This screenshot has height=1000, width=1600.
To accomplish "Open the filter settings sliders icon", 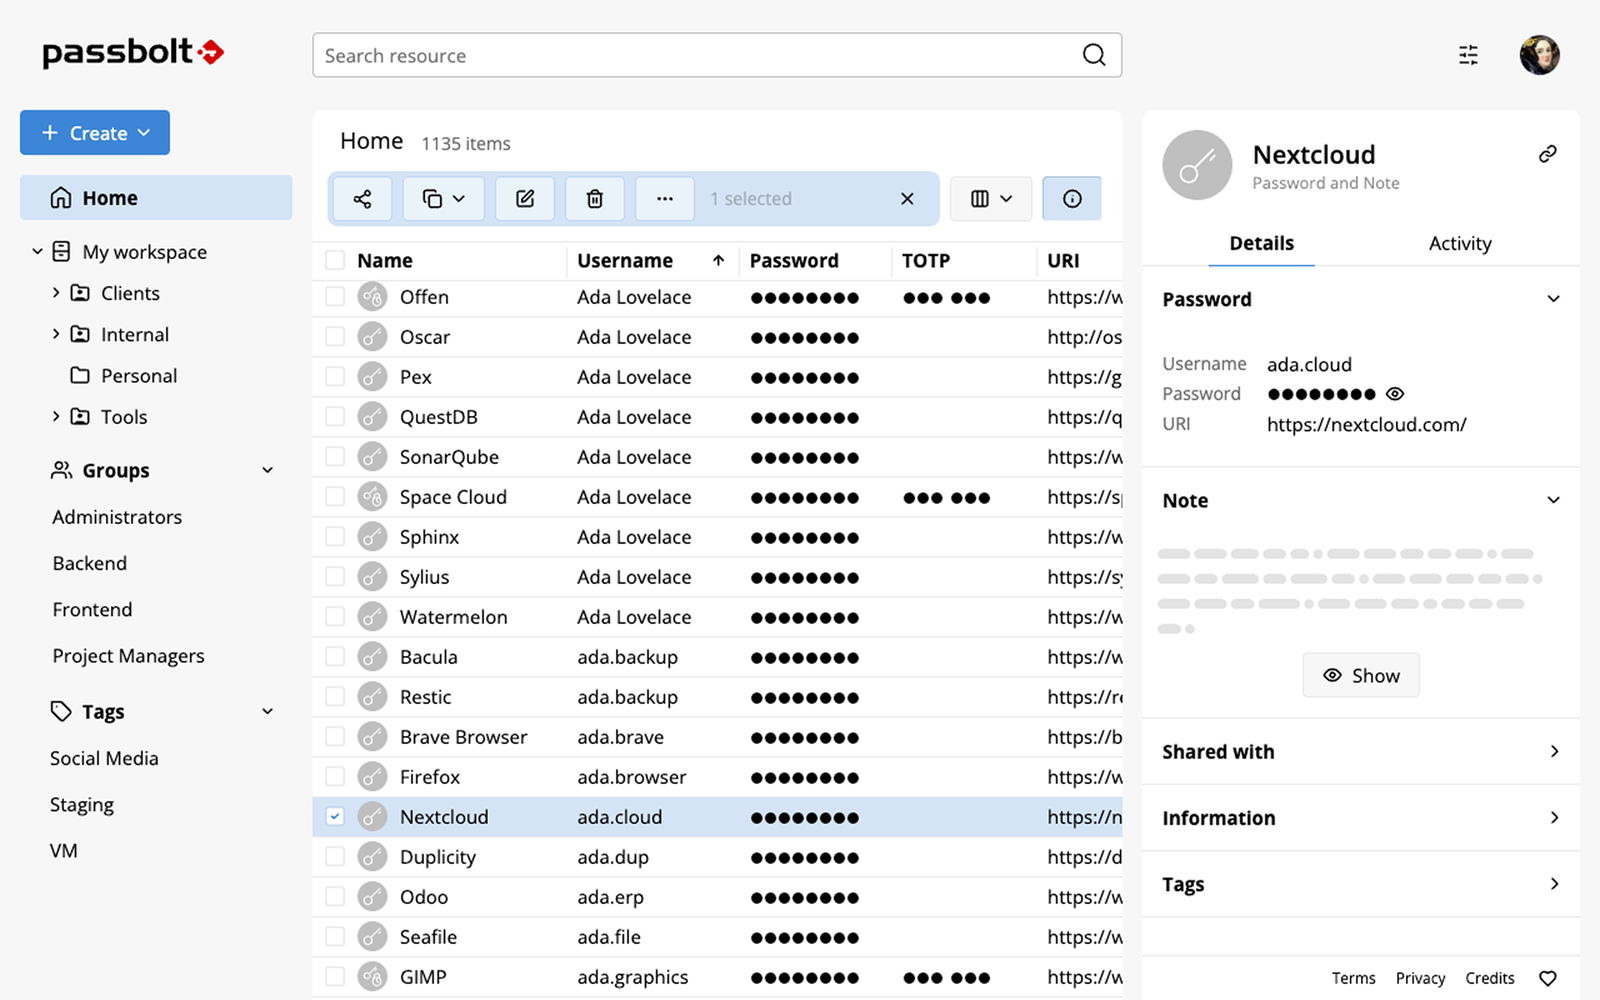I will point(1468,55).
